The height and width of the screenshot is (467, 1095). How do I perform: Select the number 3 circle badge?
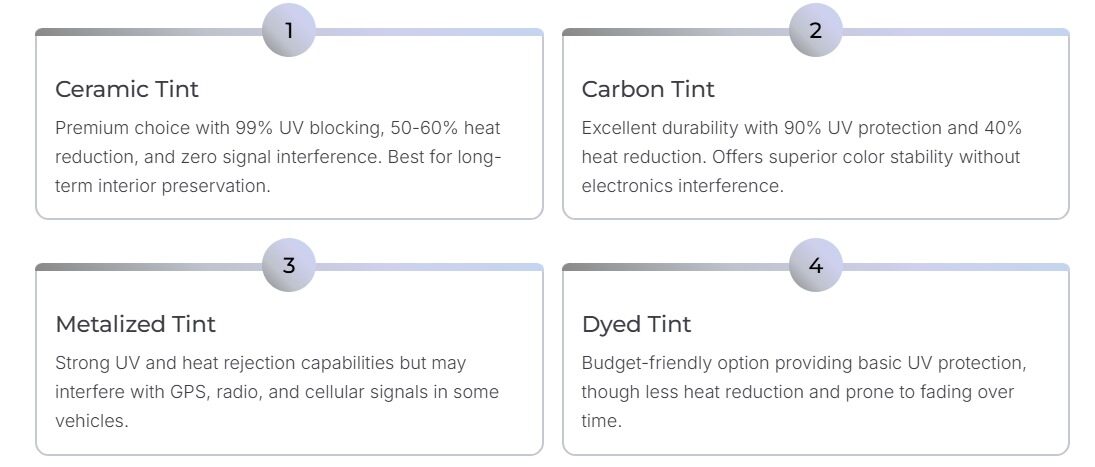(x=289, y=266)
